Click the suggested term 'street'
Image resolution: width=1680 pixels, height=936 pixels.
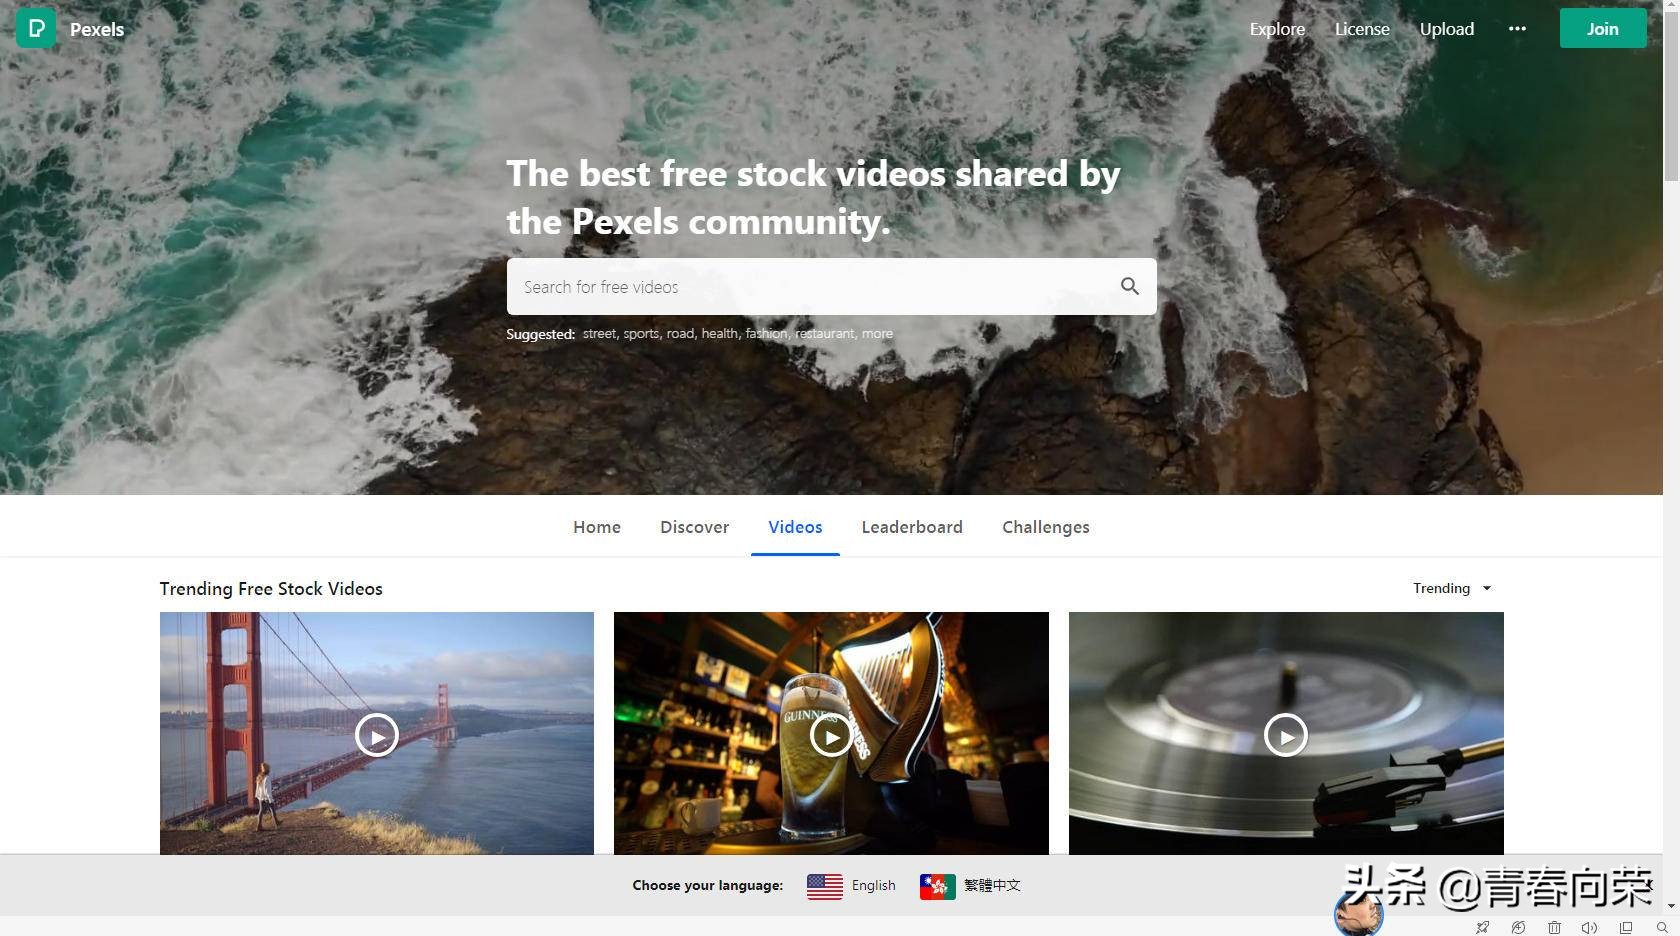(x=600, y=333)
